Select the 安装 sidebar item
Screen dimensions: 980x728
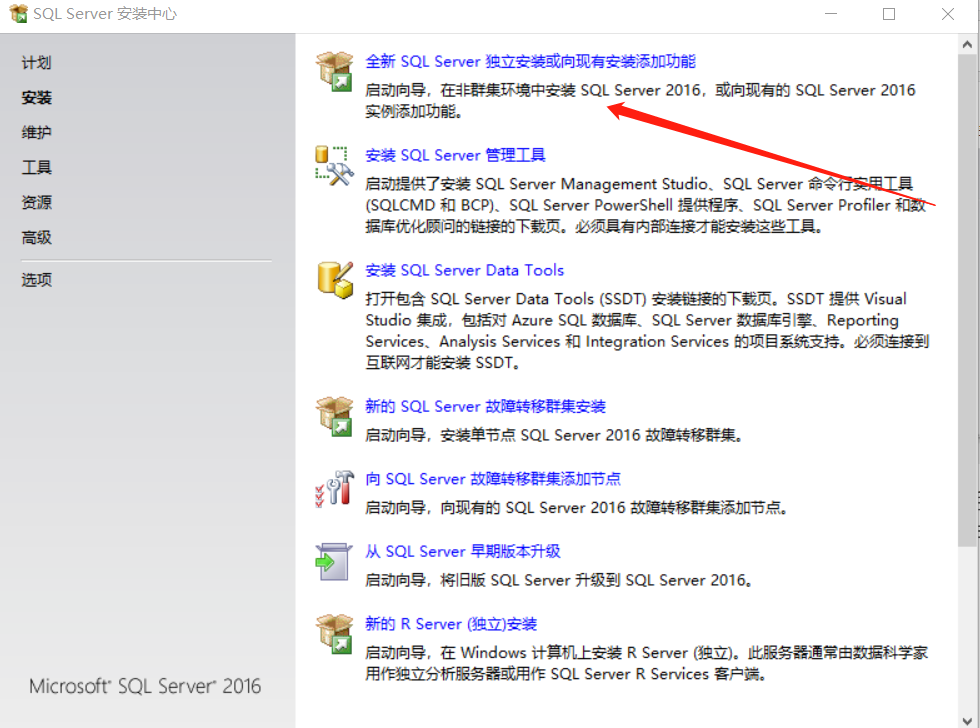pos(36,97)
